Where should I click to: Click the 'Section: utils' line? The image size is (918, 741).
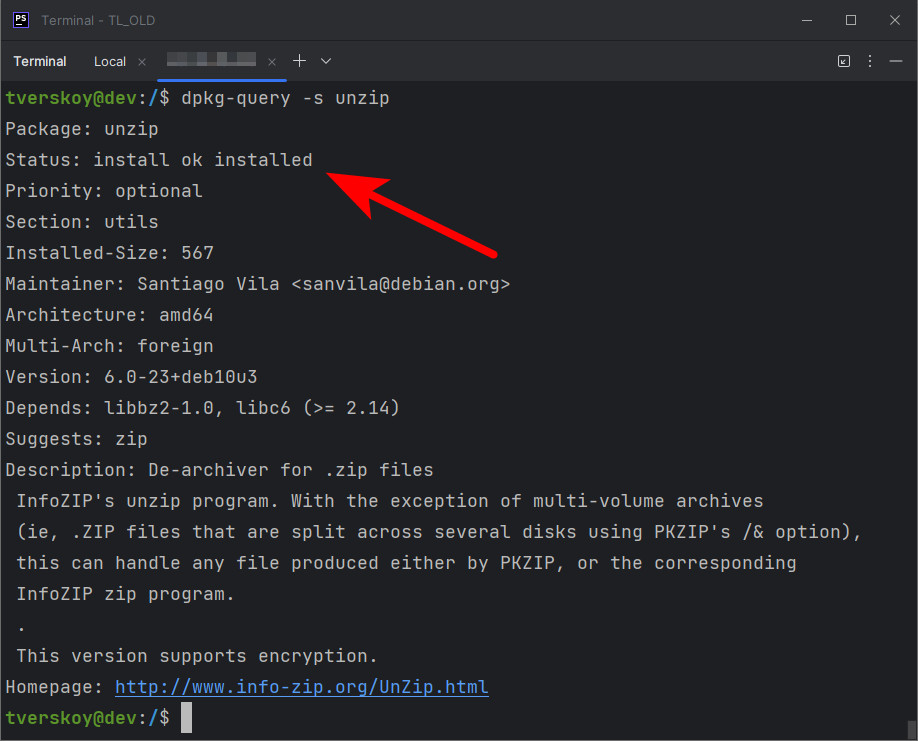click(x=82, y=222)
